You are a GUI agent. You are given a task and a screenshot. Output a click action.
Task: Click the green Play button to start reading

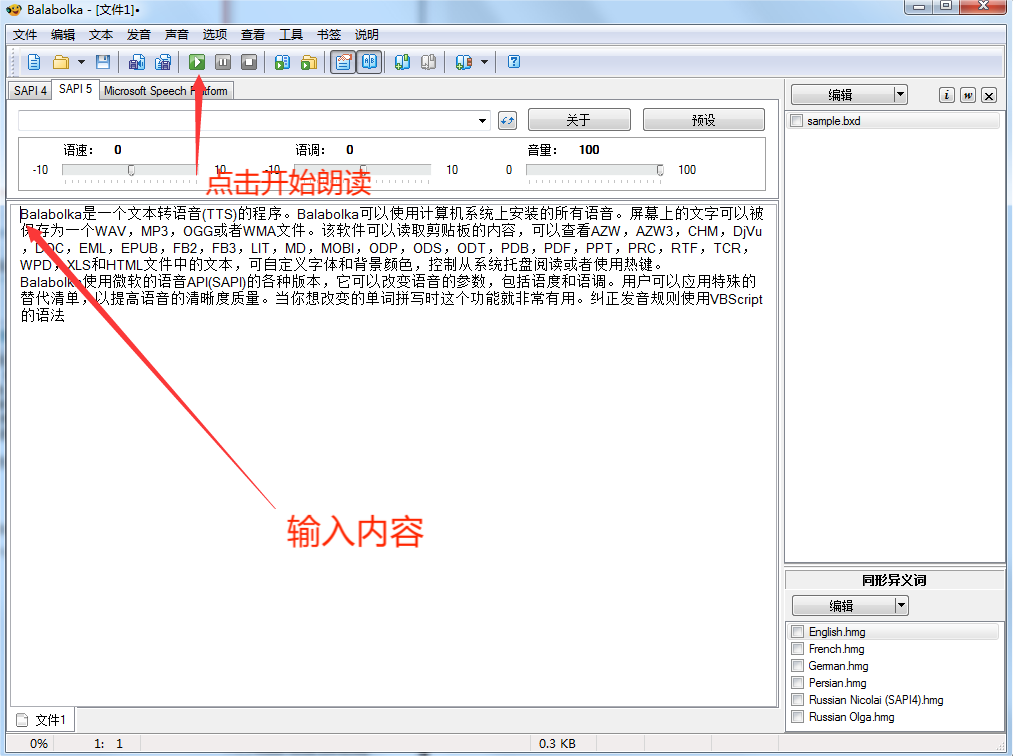(x=197, y=62)
